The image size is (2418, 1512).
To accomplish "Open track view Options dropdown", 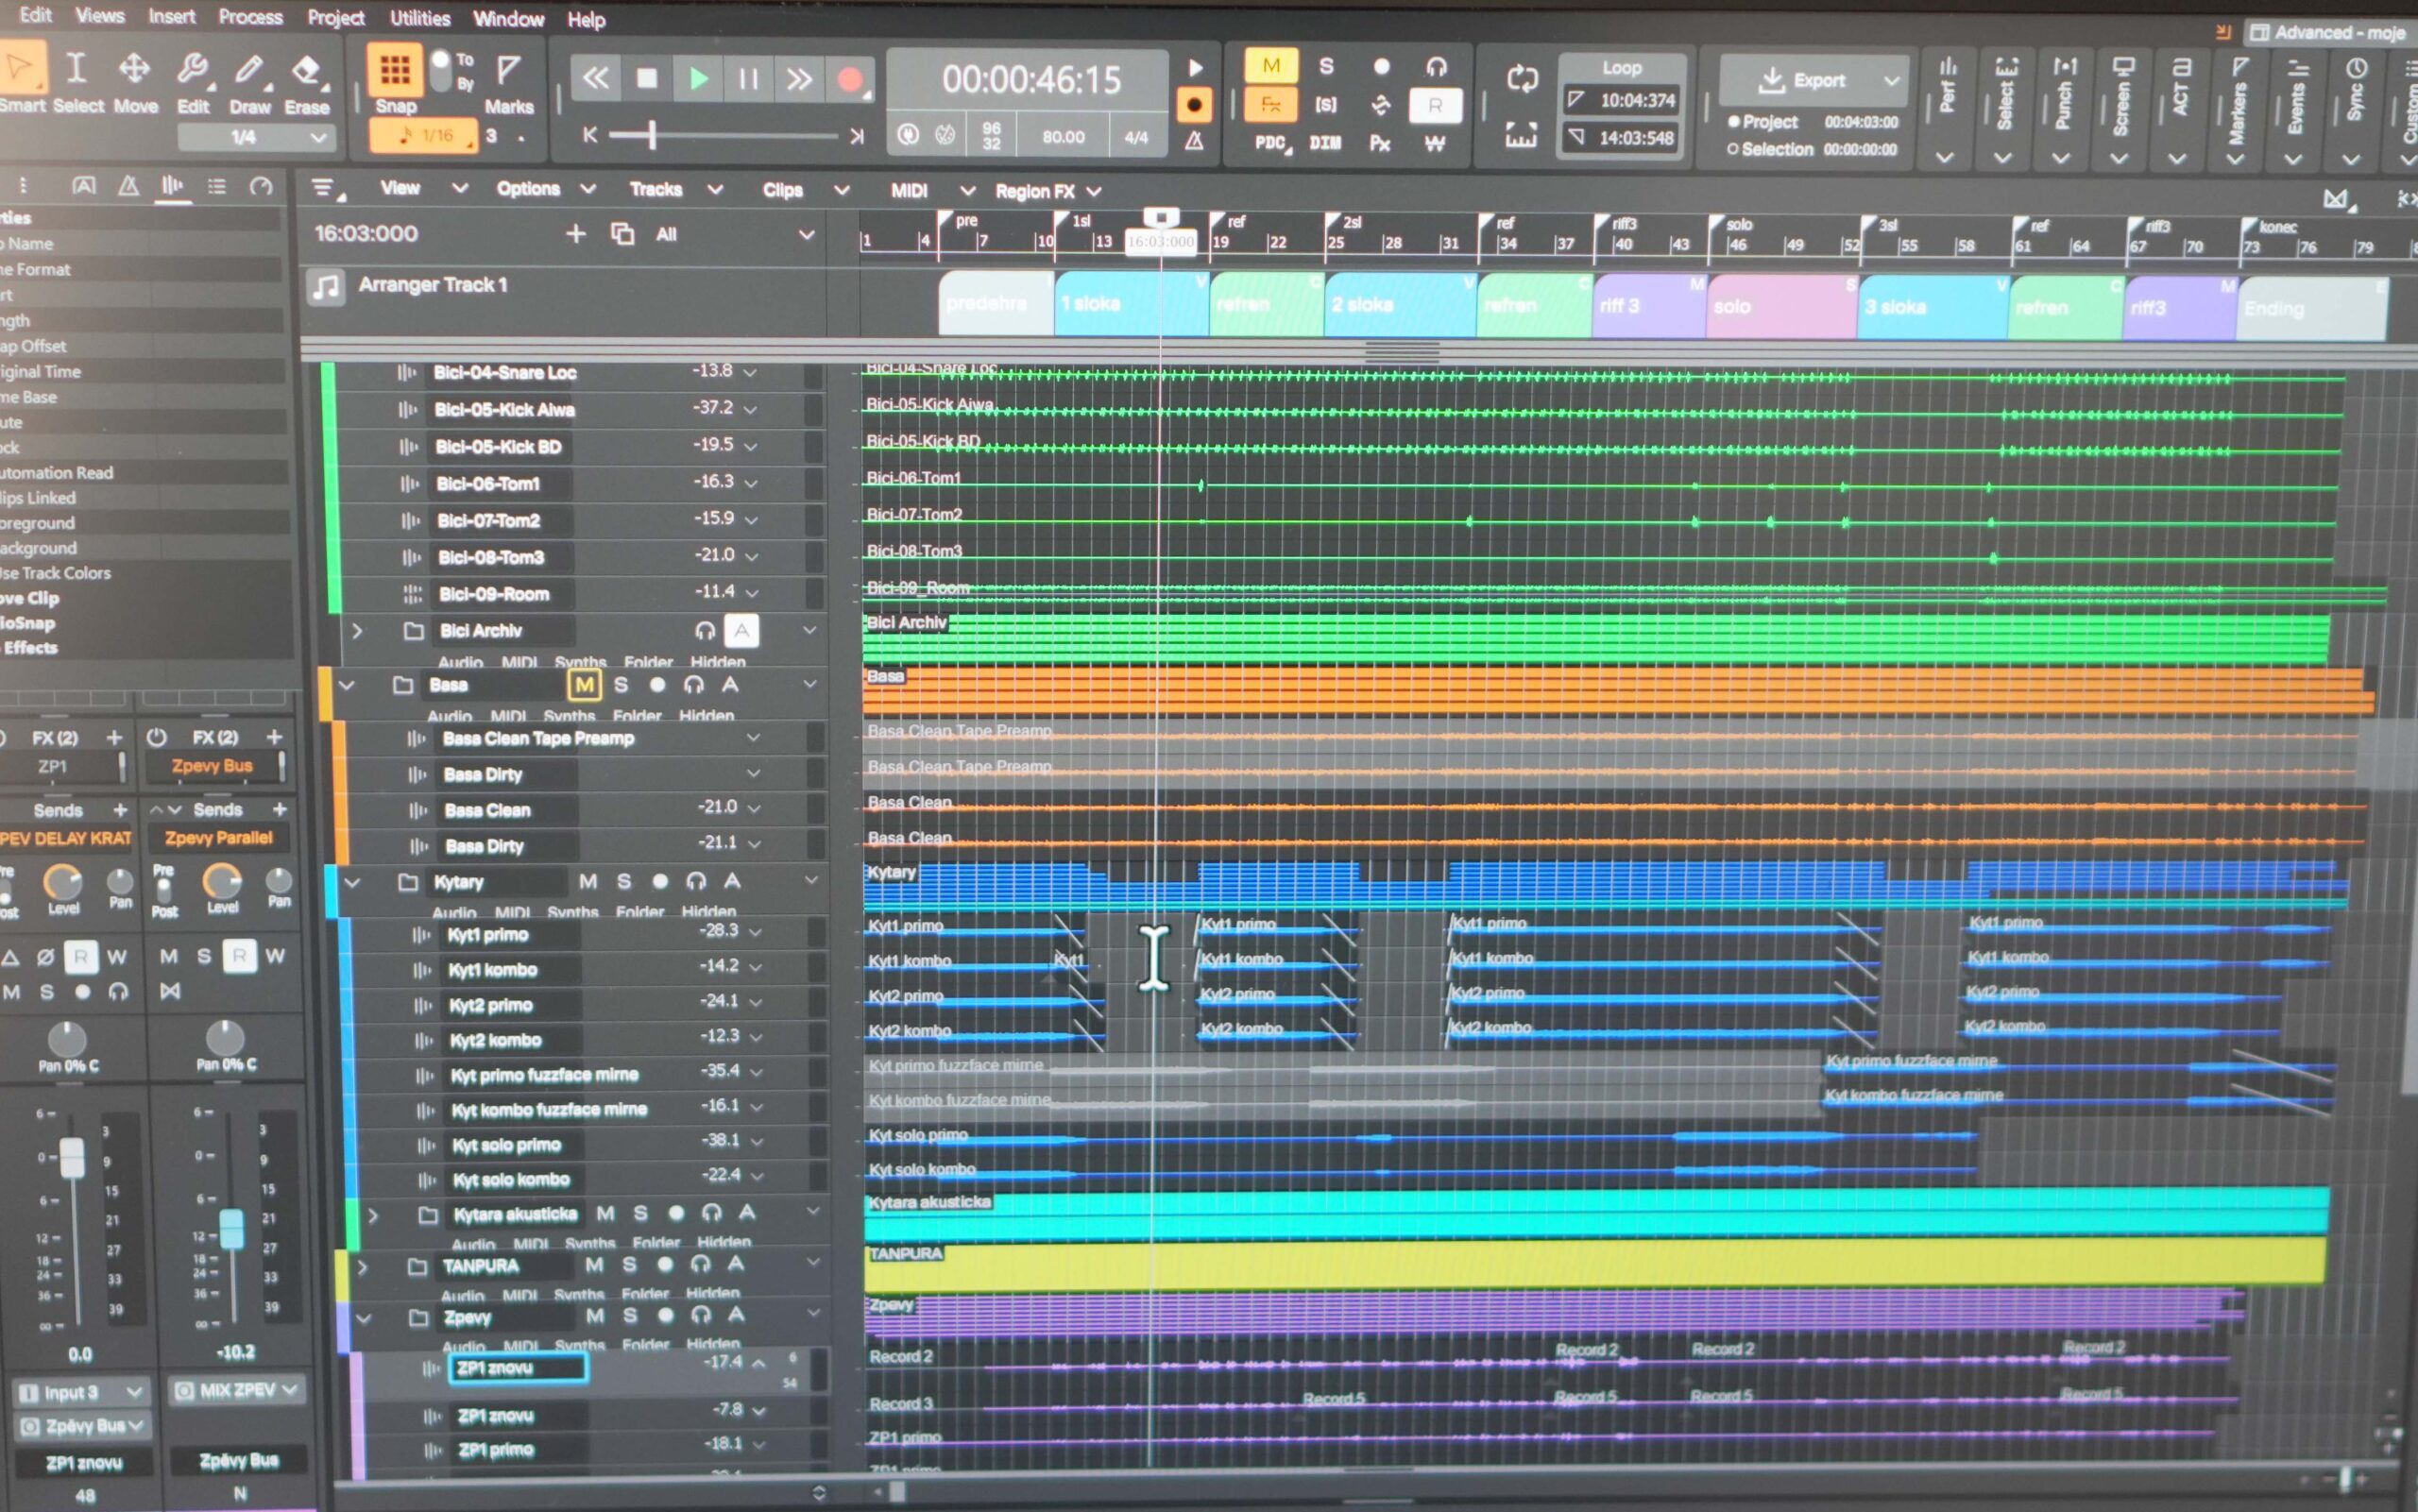I will tap(545, 188).
